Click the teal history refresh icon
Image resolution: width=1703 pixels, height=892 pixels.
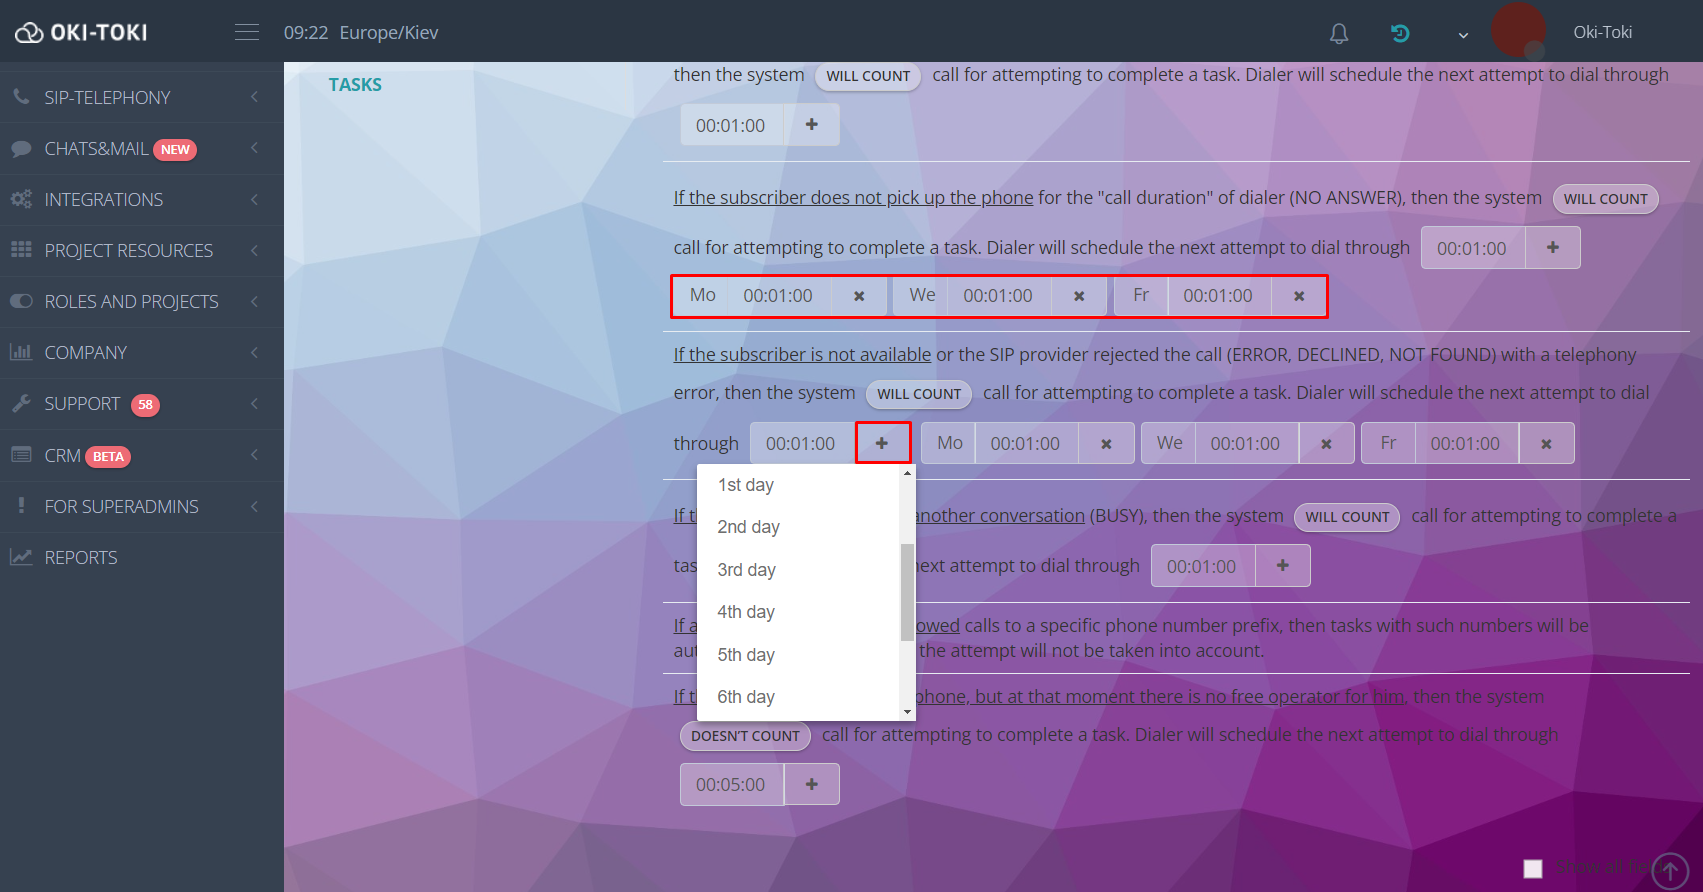click(1400, 34)
